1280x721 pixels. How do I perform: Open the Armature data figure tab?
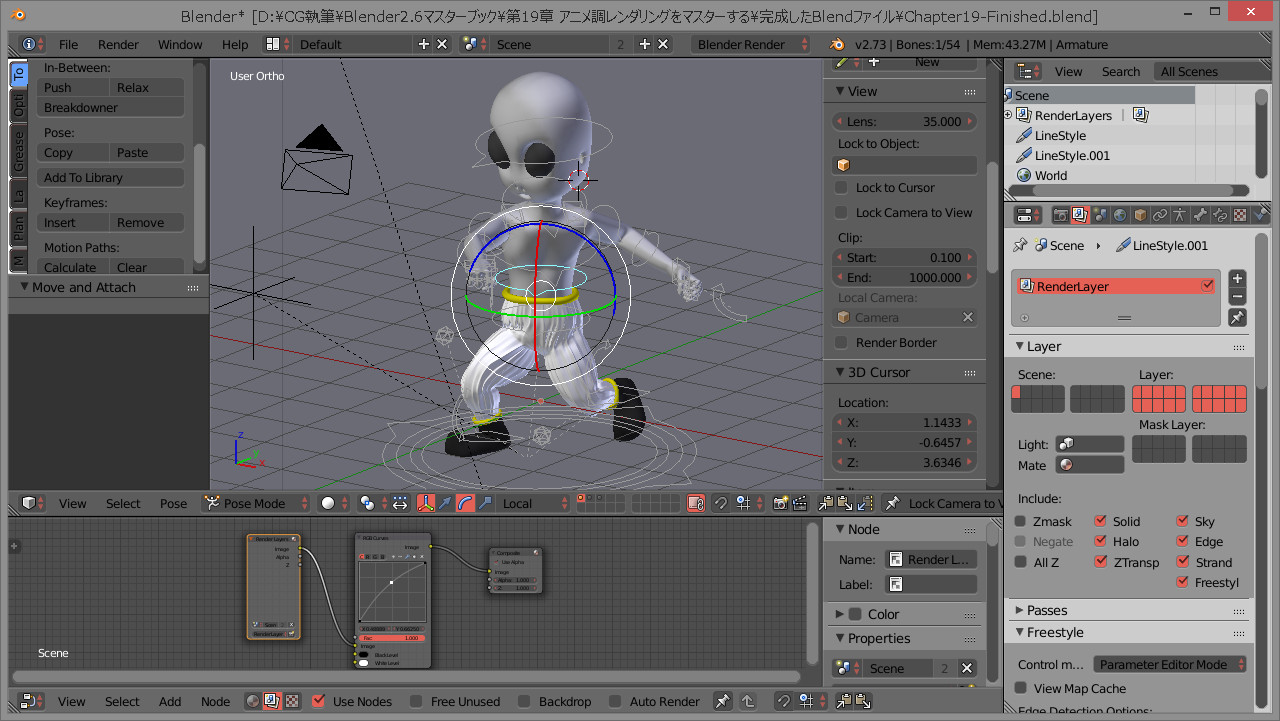pyautogui.click(x=1180, y=215)
